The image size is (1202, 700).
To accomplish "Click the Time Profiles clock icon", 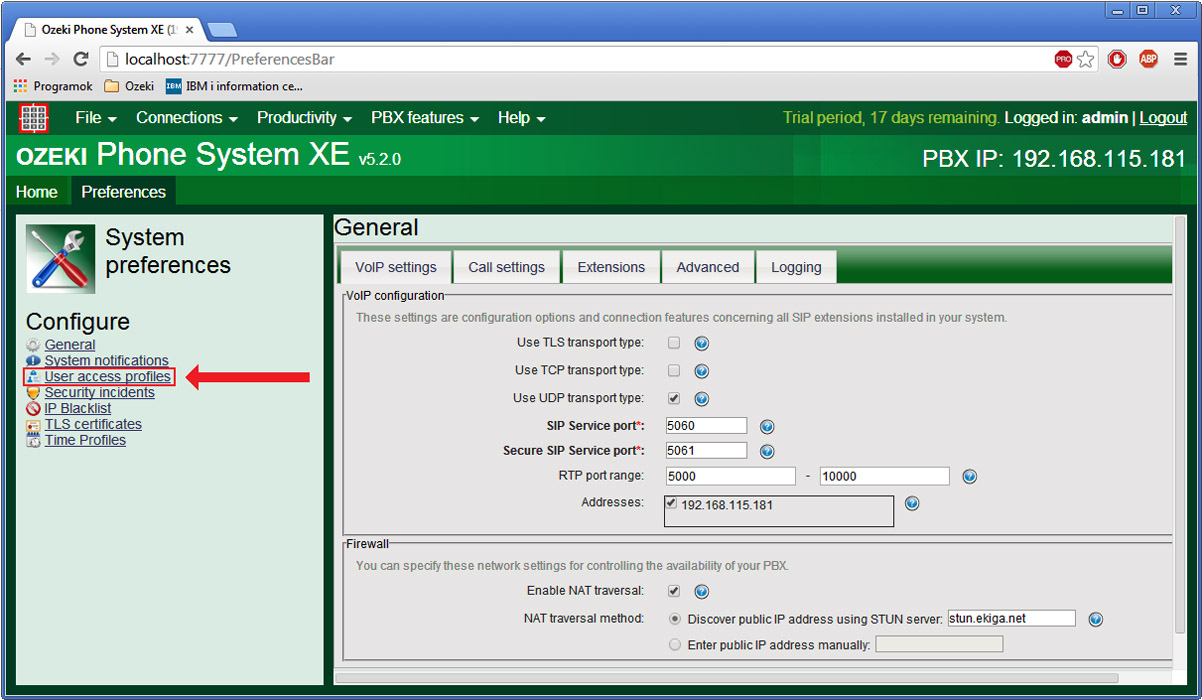I will 34,441.
